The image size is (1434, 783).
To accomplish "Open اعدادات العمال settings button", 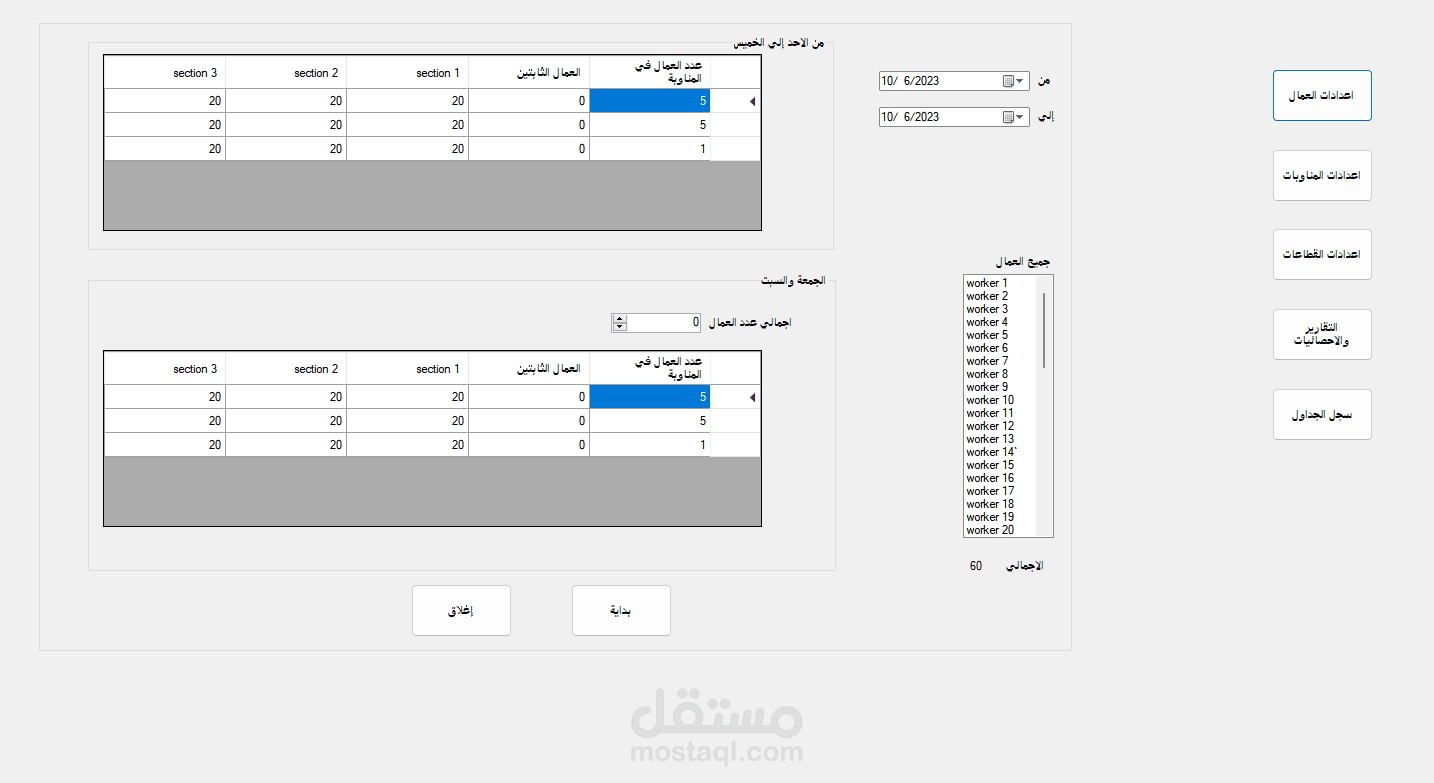I will [x=1322, y=96].
